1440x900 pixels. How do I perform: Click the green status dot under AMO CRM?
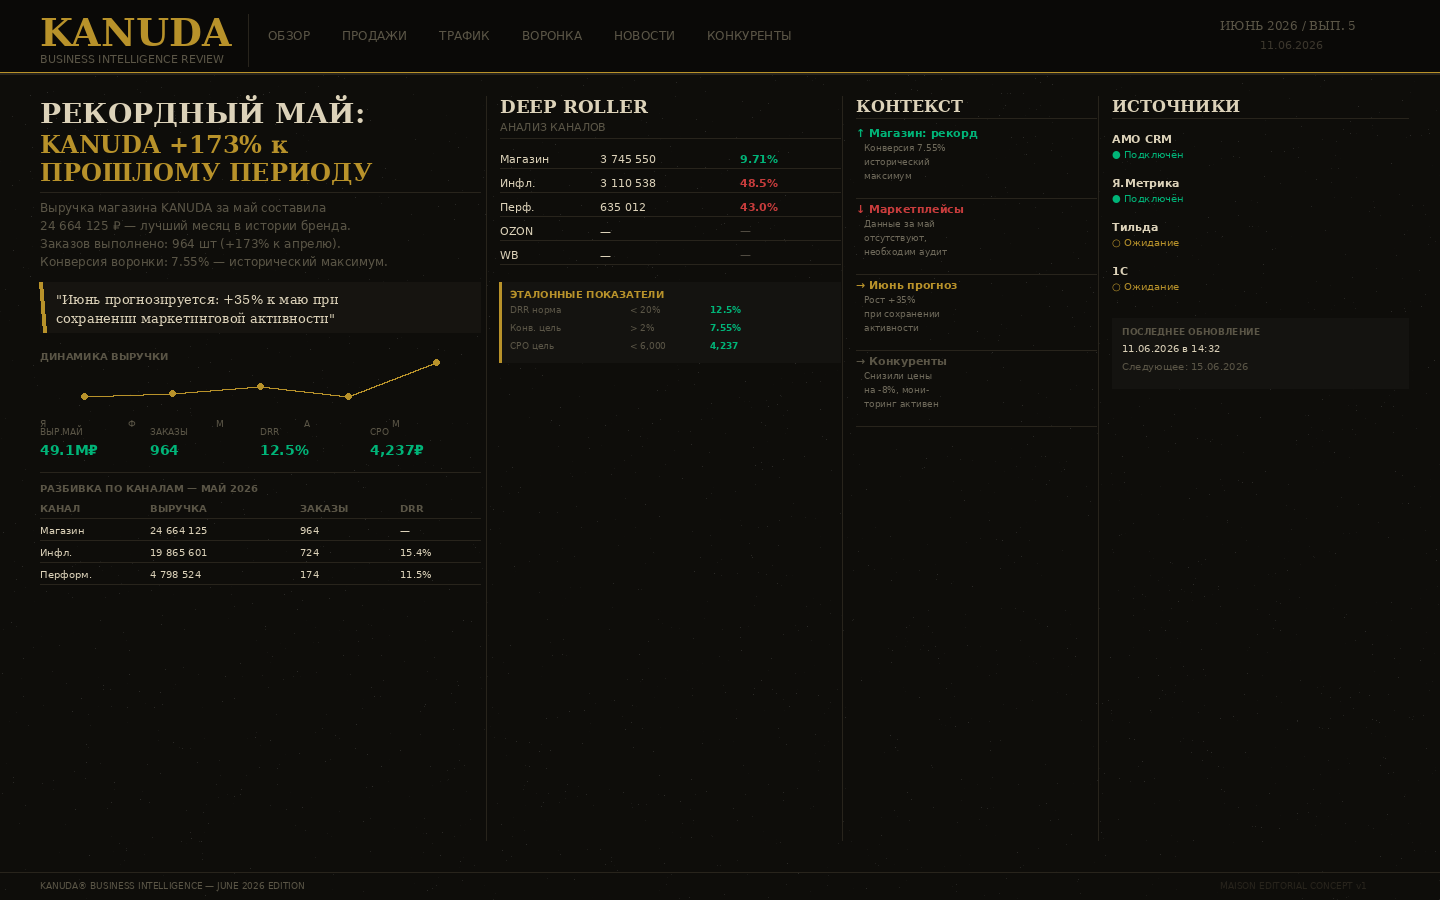pos(1116,155)
